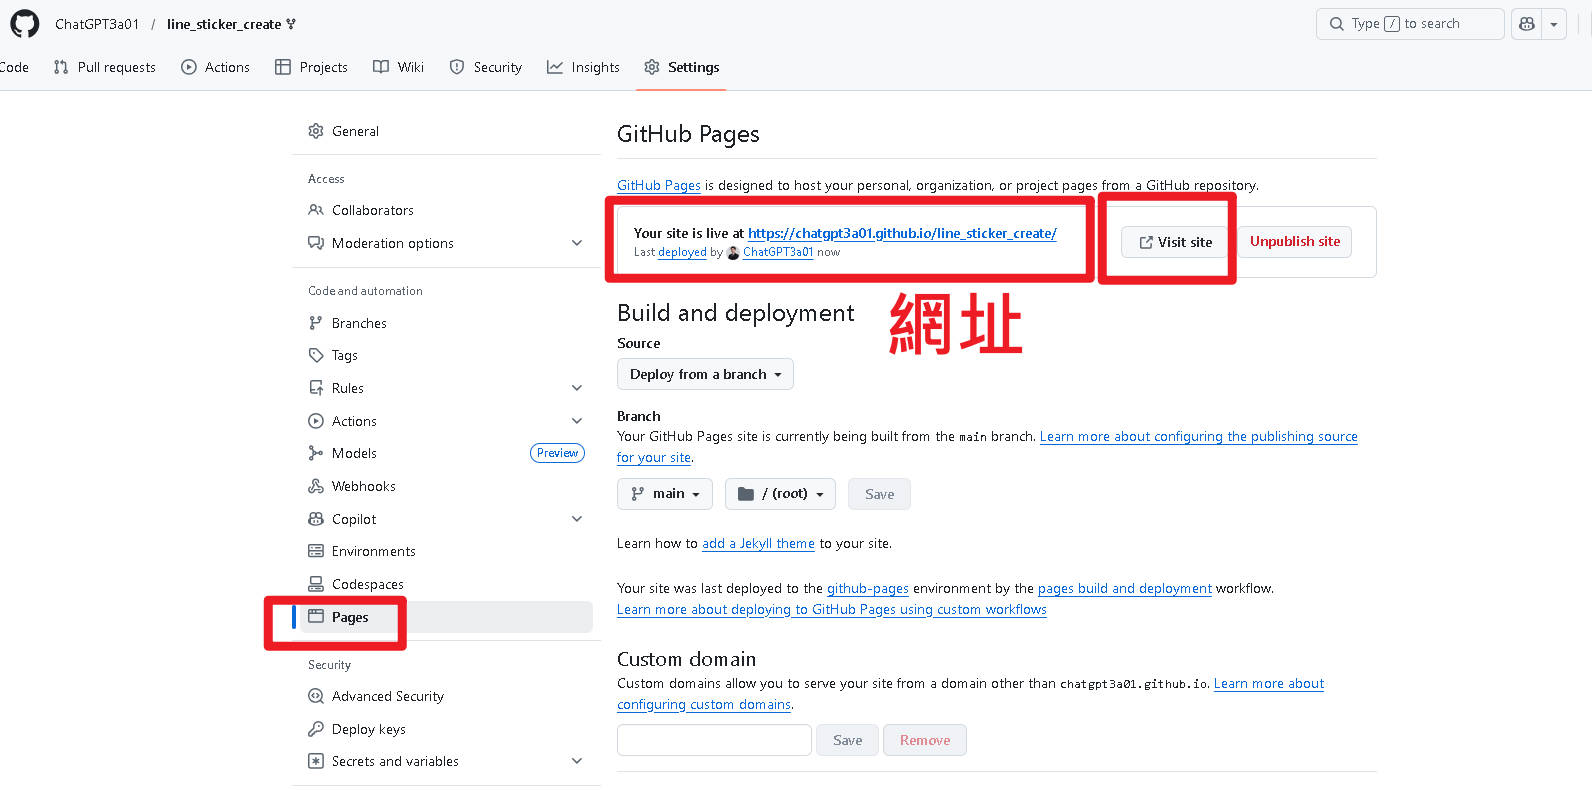Expand the Copilot section chevron
This screenshot has height=790, width=1592.
pos(577,519)
